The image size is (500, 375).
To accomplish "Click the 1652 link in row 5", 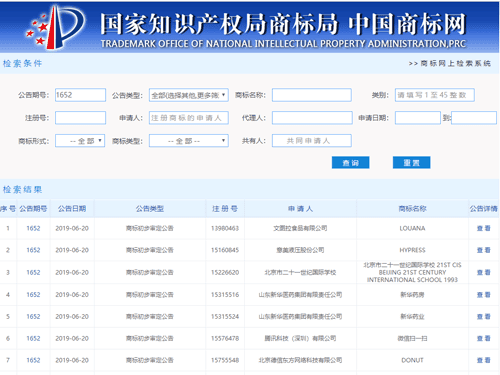I will click(33, 316).
